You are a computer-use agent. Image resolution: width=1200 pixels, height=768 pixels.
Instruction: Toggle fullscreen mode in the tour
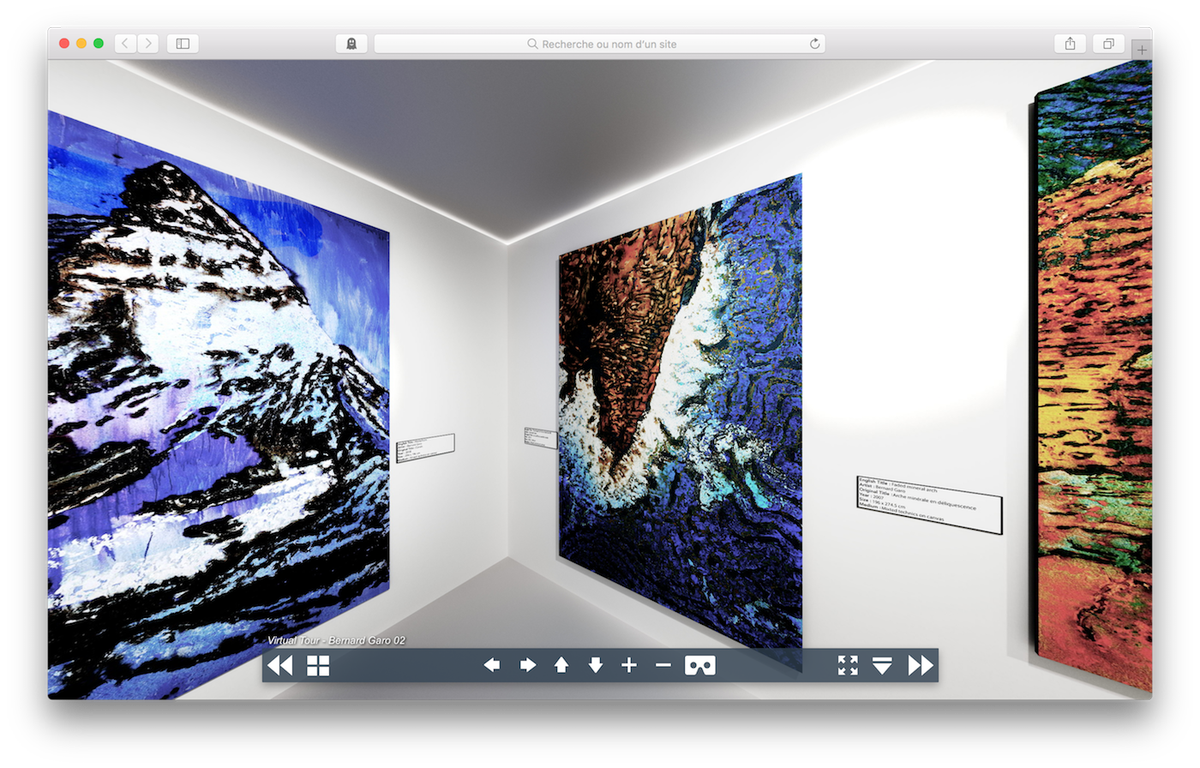pos(848,666)
